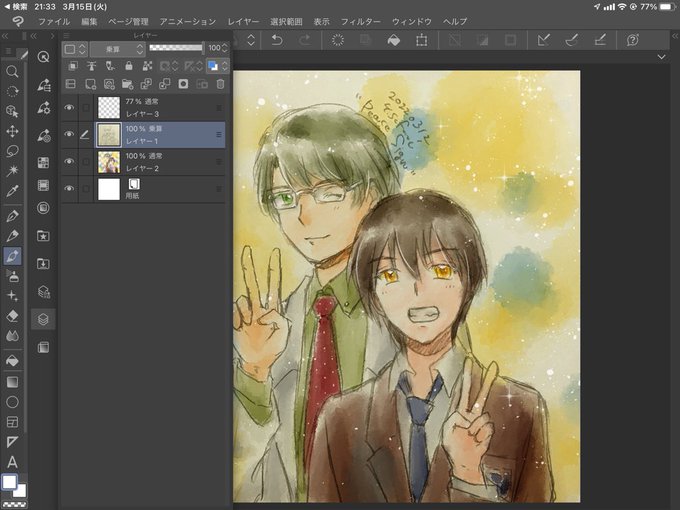Open the Quick Access icon at top
The image size is (680, 510).
coord(43,56)
